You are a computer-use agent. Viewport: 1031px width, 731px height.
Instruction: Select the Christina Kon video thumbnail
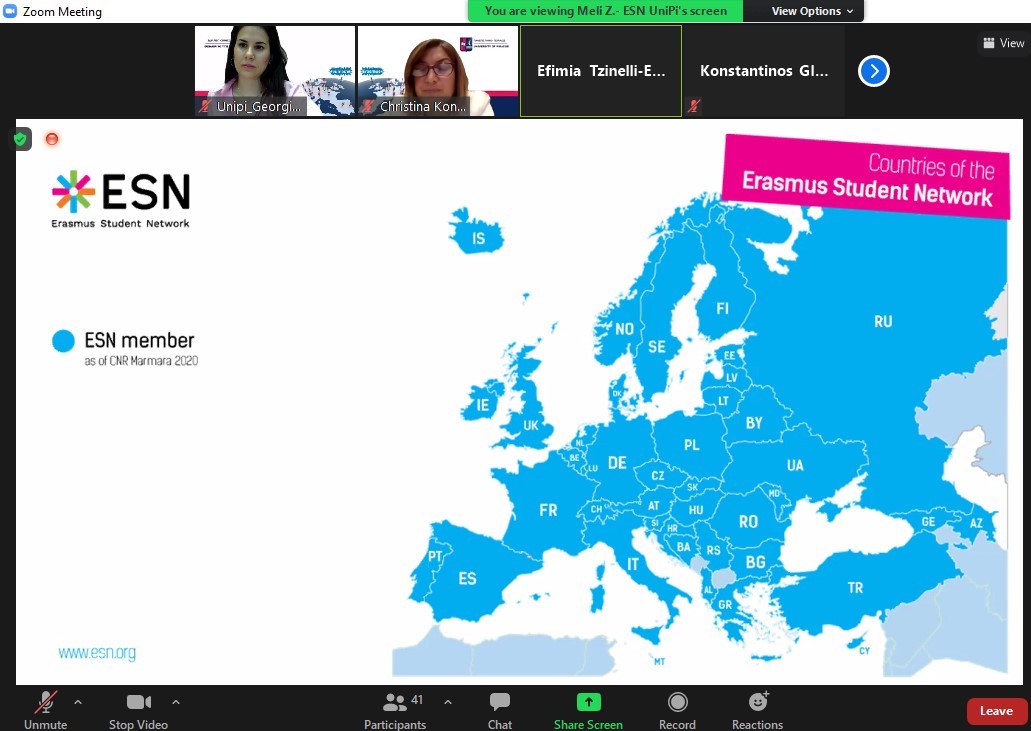[438, 71]
